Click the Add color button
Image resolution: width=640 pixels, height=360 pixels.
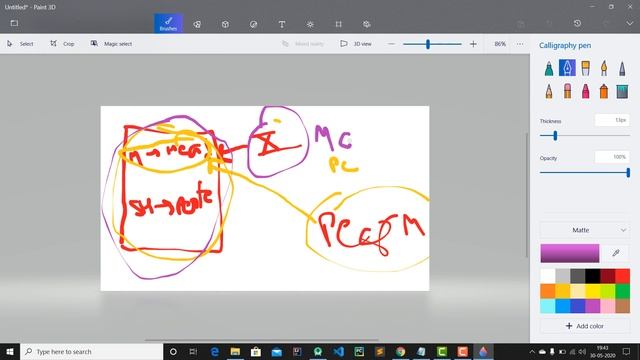point(584,326)
